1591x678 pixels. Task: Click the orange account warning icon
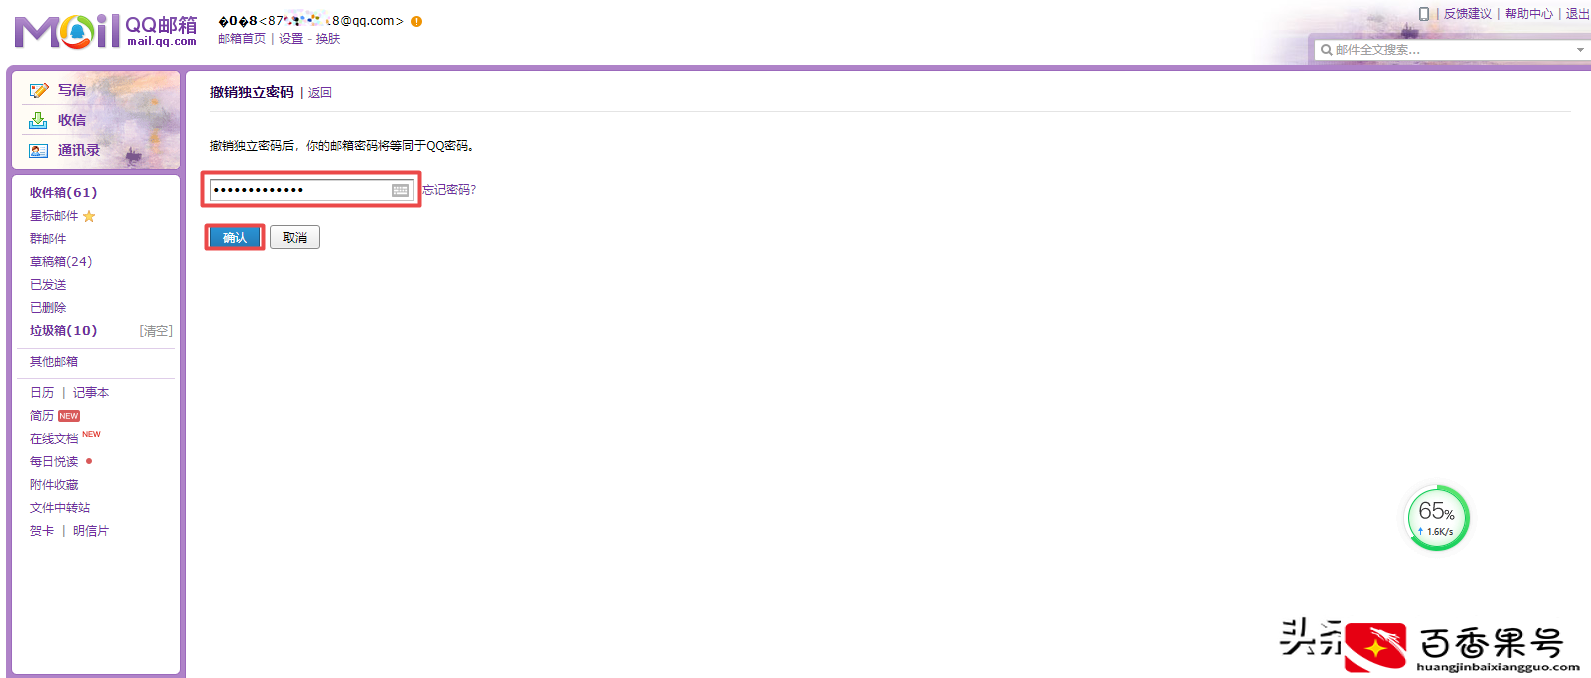tap(416, 21)
